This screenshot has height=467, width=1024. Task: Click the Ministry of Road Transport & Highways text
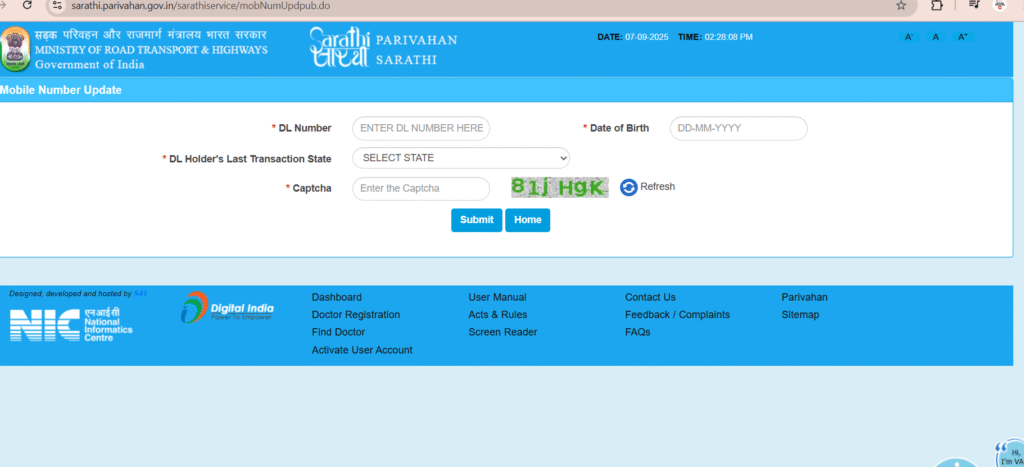(152, 50)
